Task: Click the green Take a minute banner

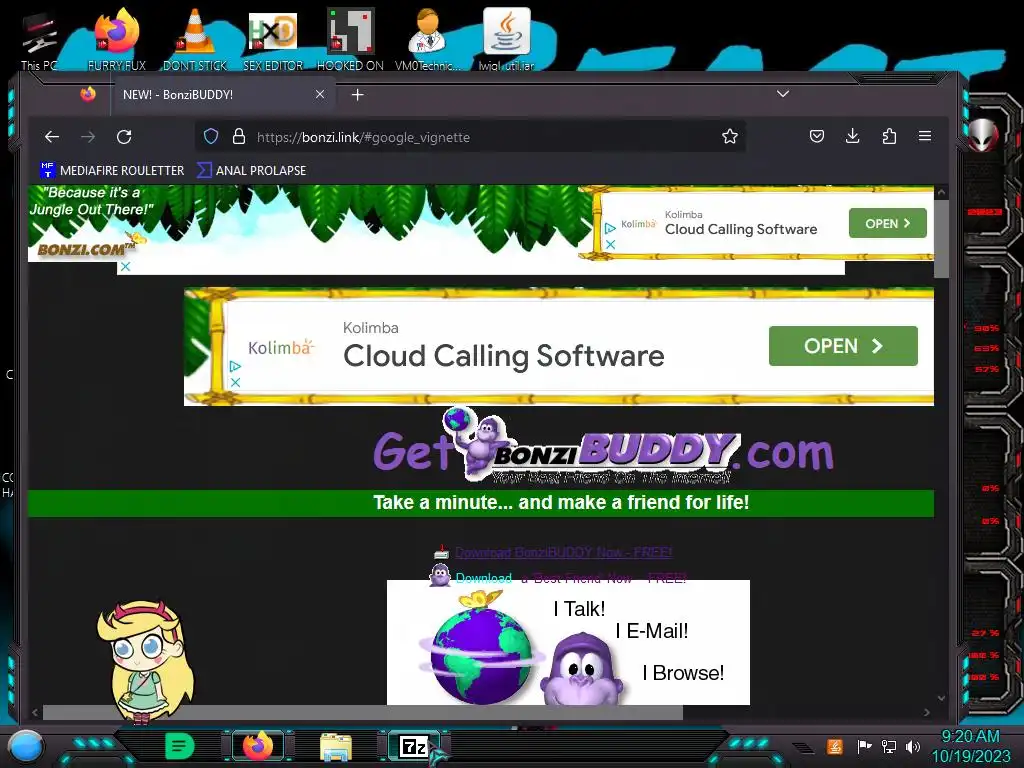Action: point(481,503)
